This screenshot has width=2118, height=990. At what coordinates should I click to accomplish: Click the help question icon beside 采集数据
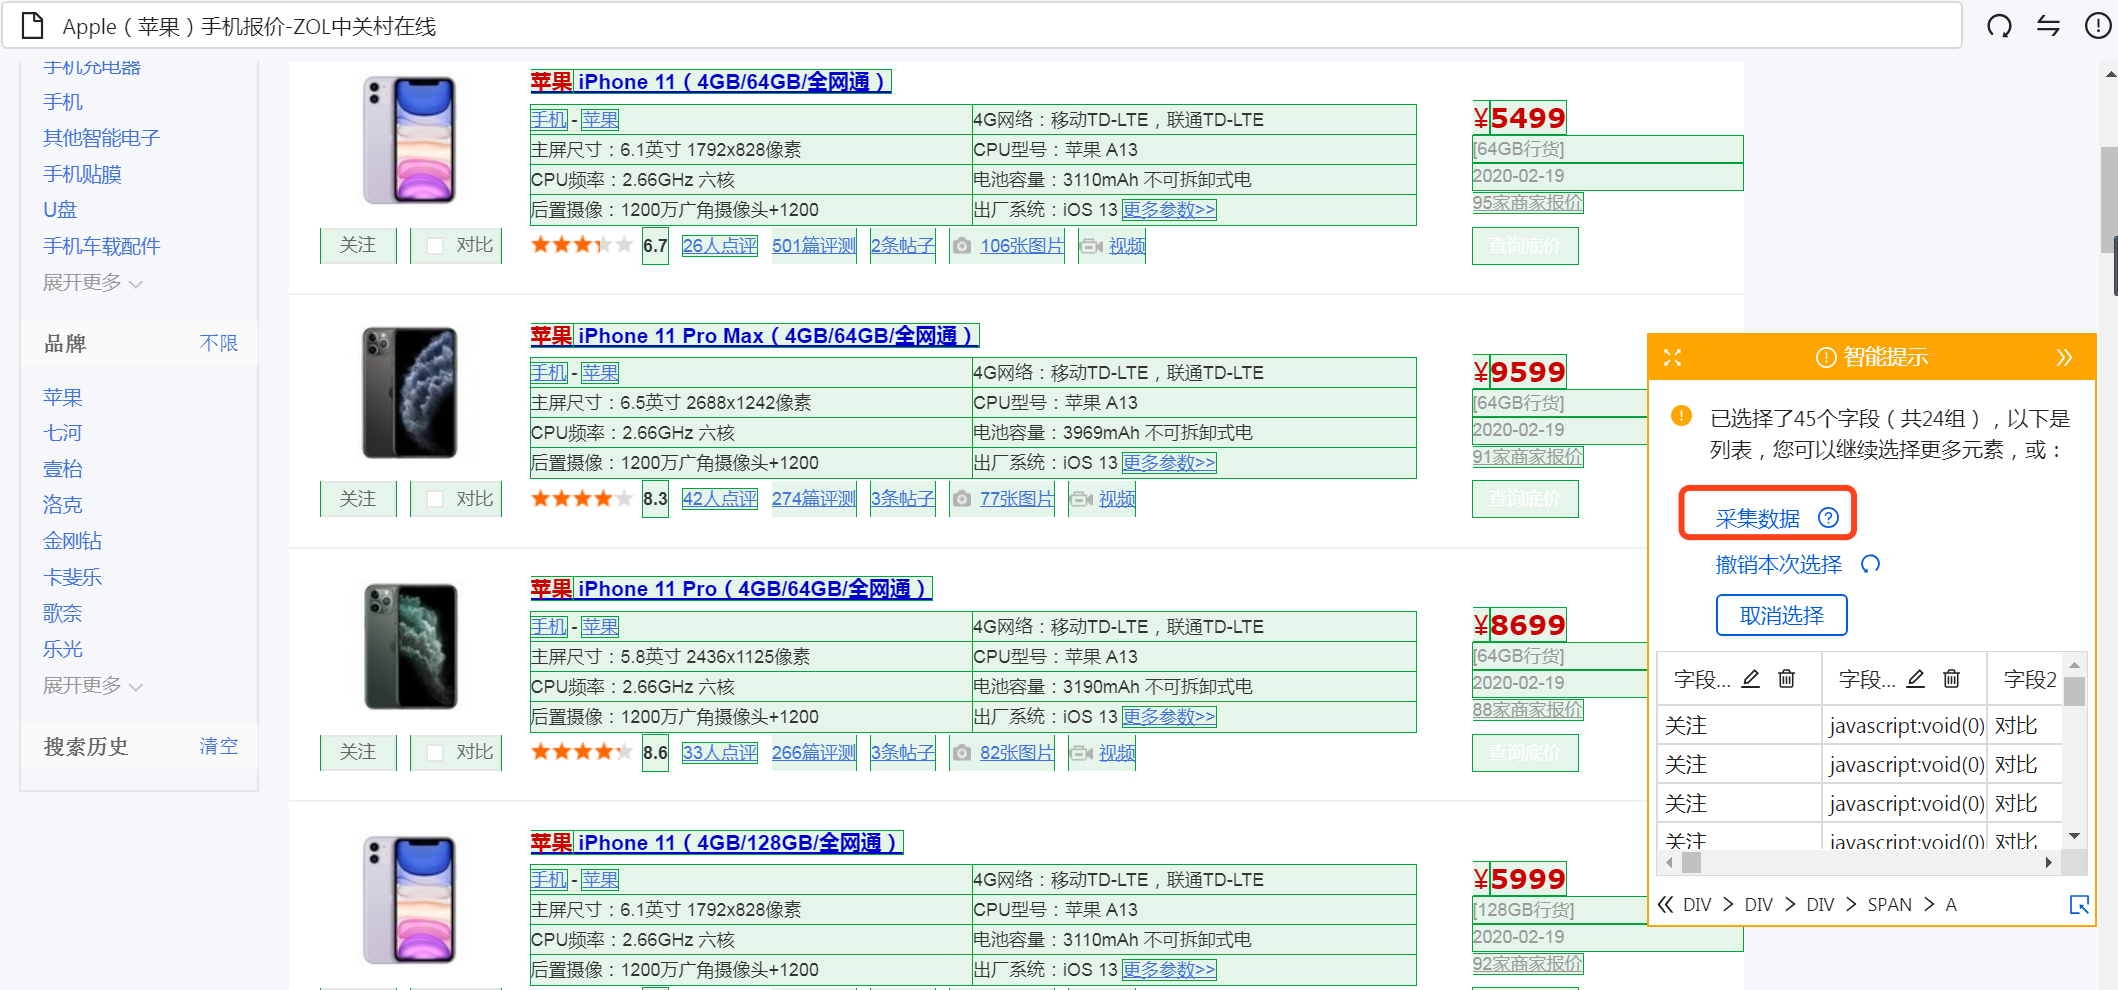(x=1828, y=517)
